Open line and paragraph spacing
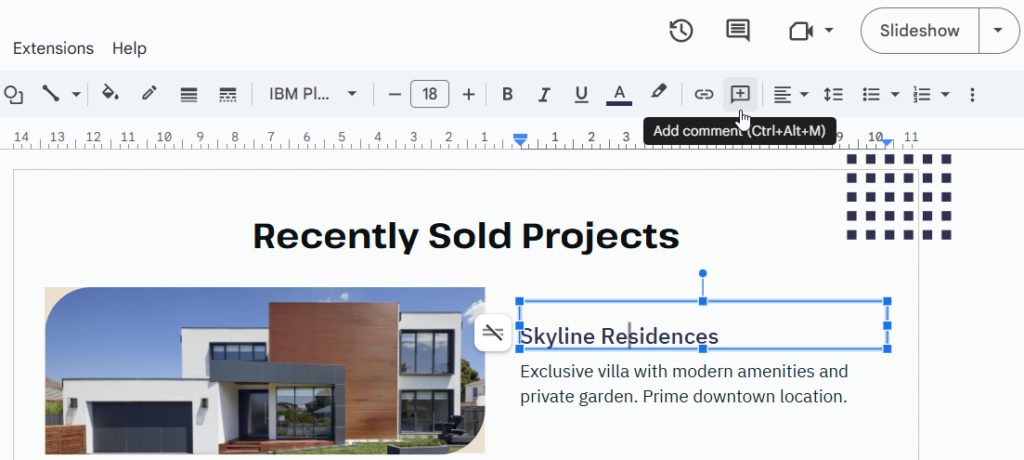Image resolution: width=1024 pixels, height=460 pixels. pyautogui.click(x=832, y=94)
